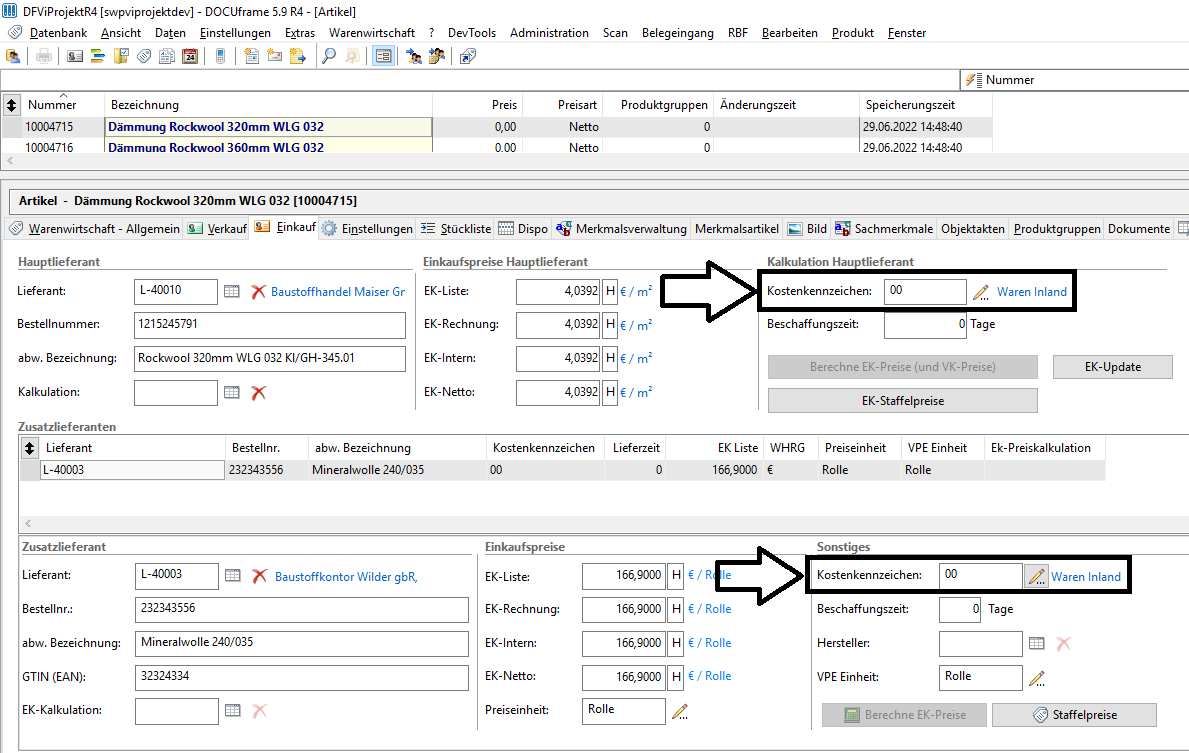Toggle H flag next to EK-Liste 166,9000

(x=676, y=576)
